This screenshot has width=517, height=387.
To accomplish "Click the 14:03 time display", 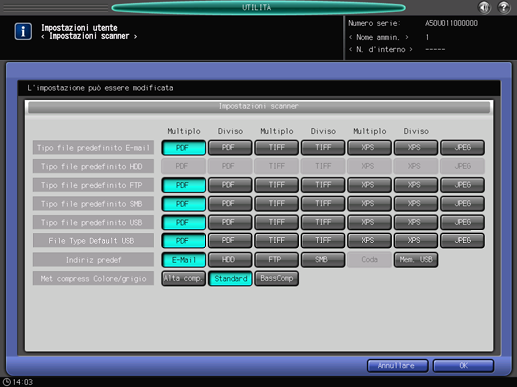I will 23,382.
